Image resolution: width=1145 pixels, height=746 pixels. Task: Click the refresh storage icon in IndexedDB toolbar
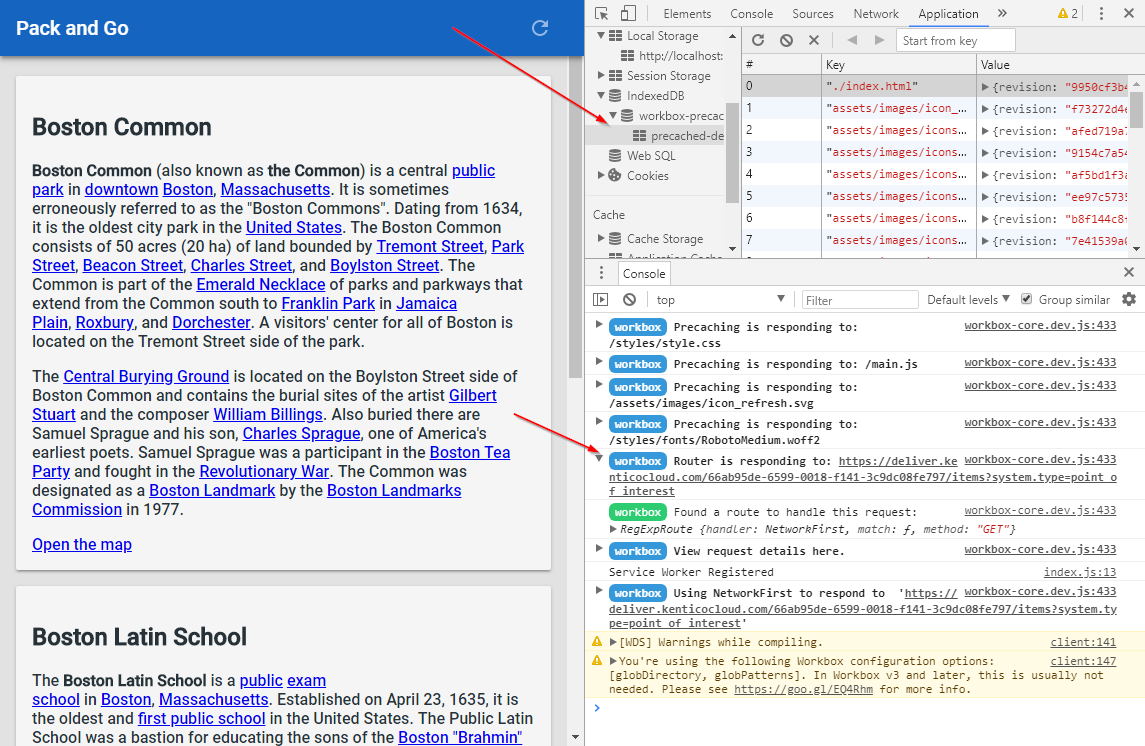[758, 40]
